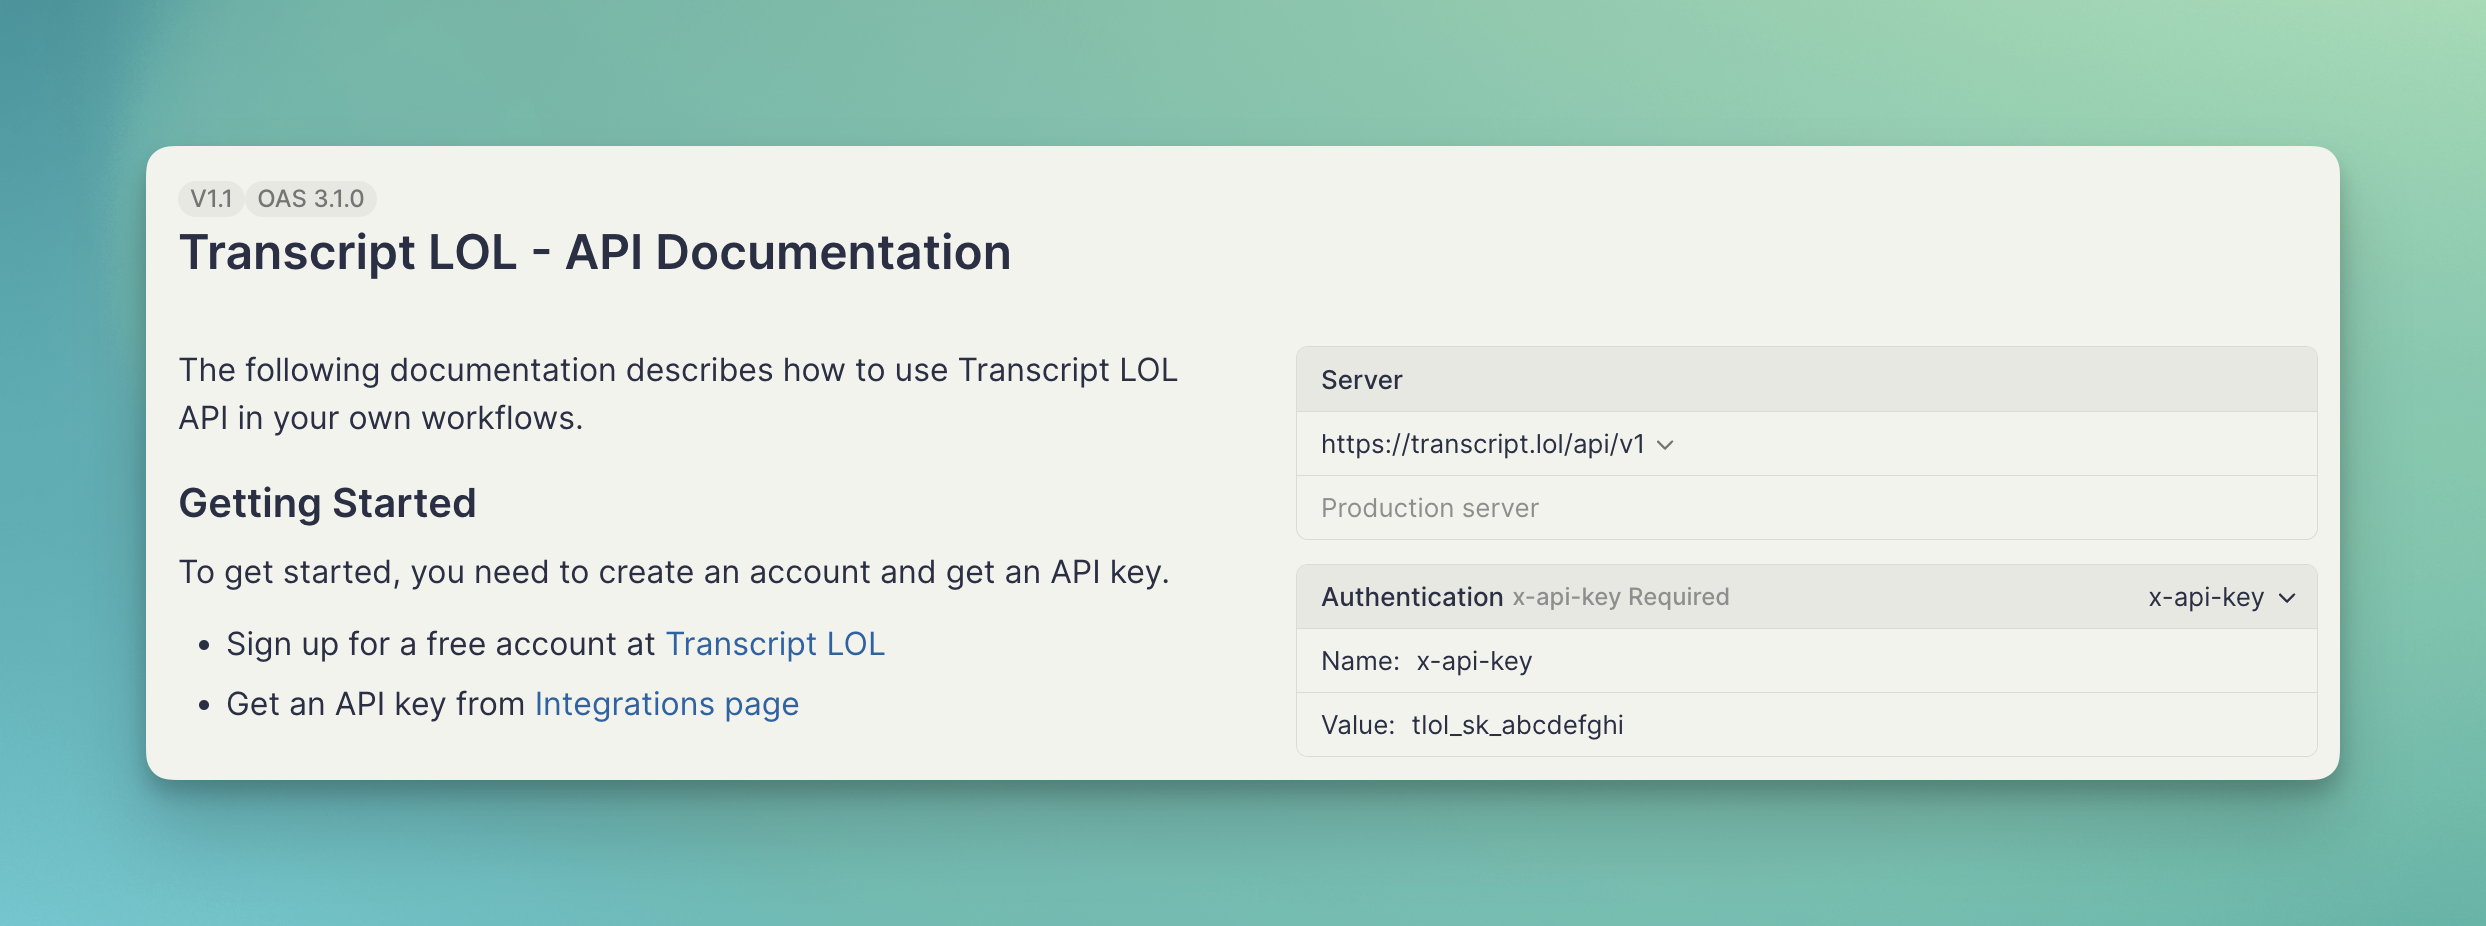The image size is (2486, 926).
Task: Open the Transcript LOL sign-up link
Action: [x=775, y=644]
